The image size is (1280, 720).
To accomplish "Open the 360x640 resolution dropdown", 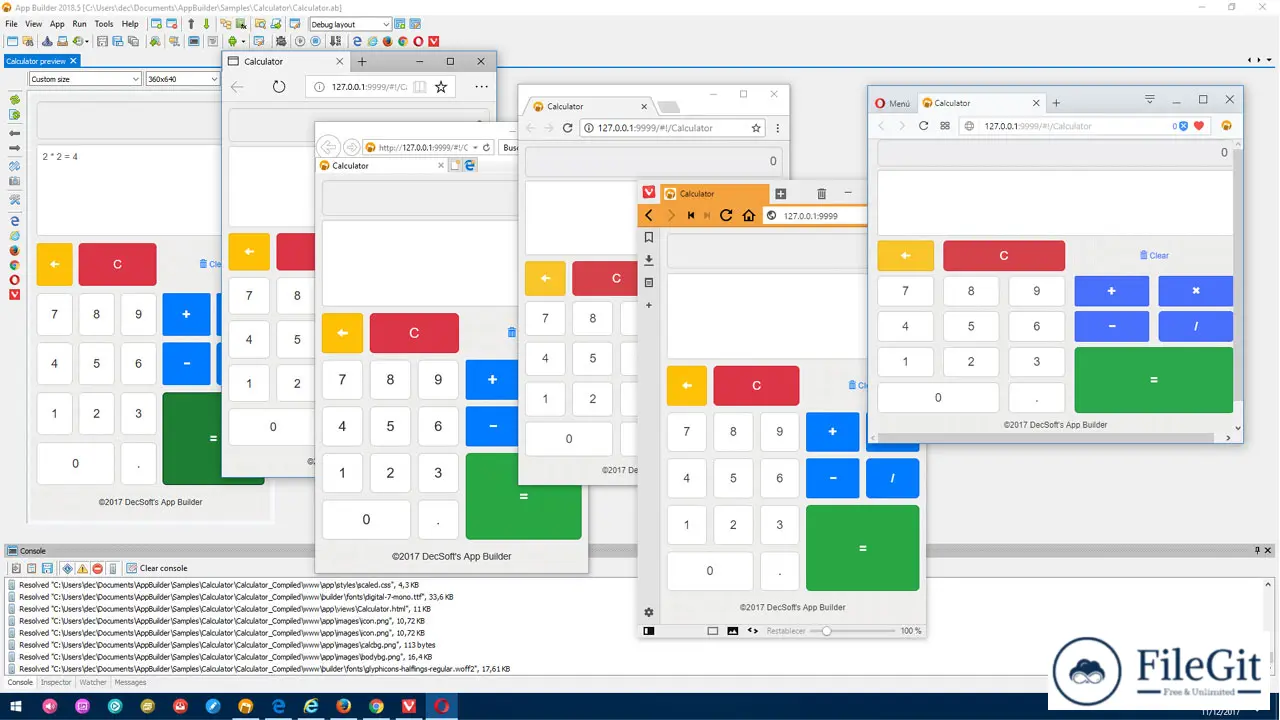I will coord(182,79).
